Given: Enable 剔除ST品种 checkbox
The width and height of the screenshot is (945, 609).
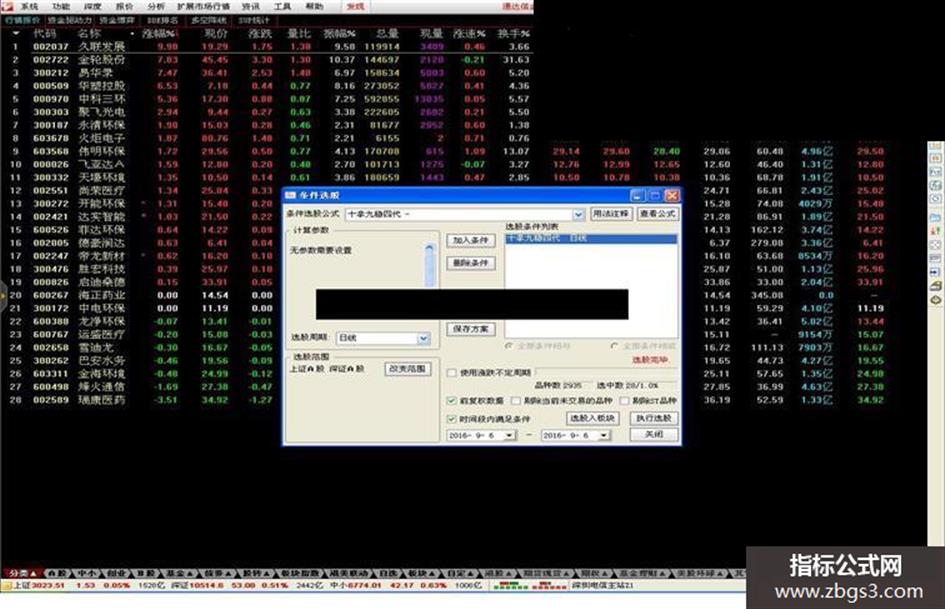Looking at the screenshot, I should tap(625, 400).
